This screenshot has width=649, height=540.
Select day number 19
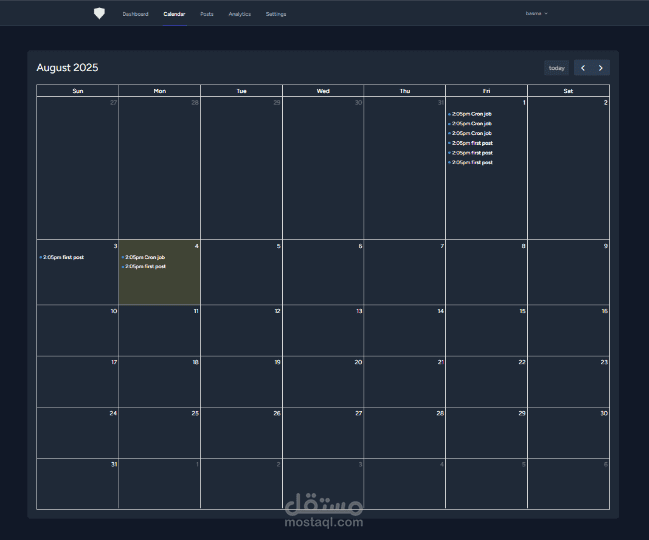tap(277, 362)
